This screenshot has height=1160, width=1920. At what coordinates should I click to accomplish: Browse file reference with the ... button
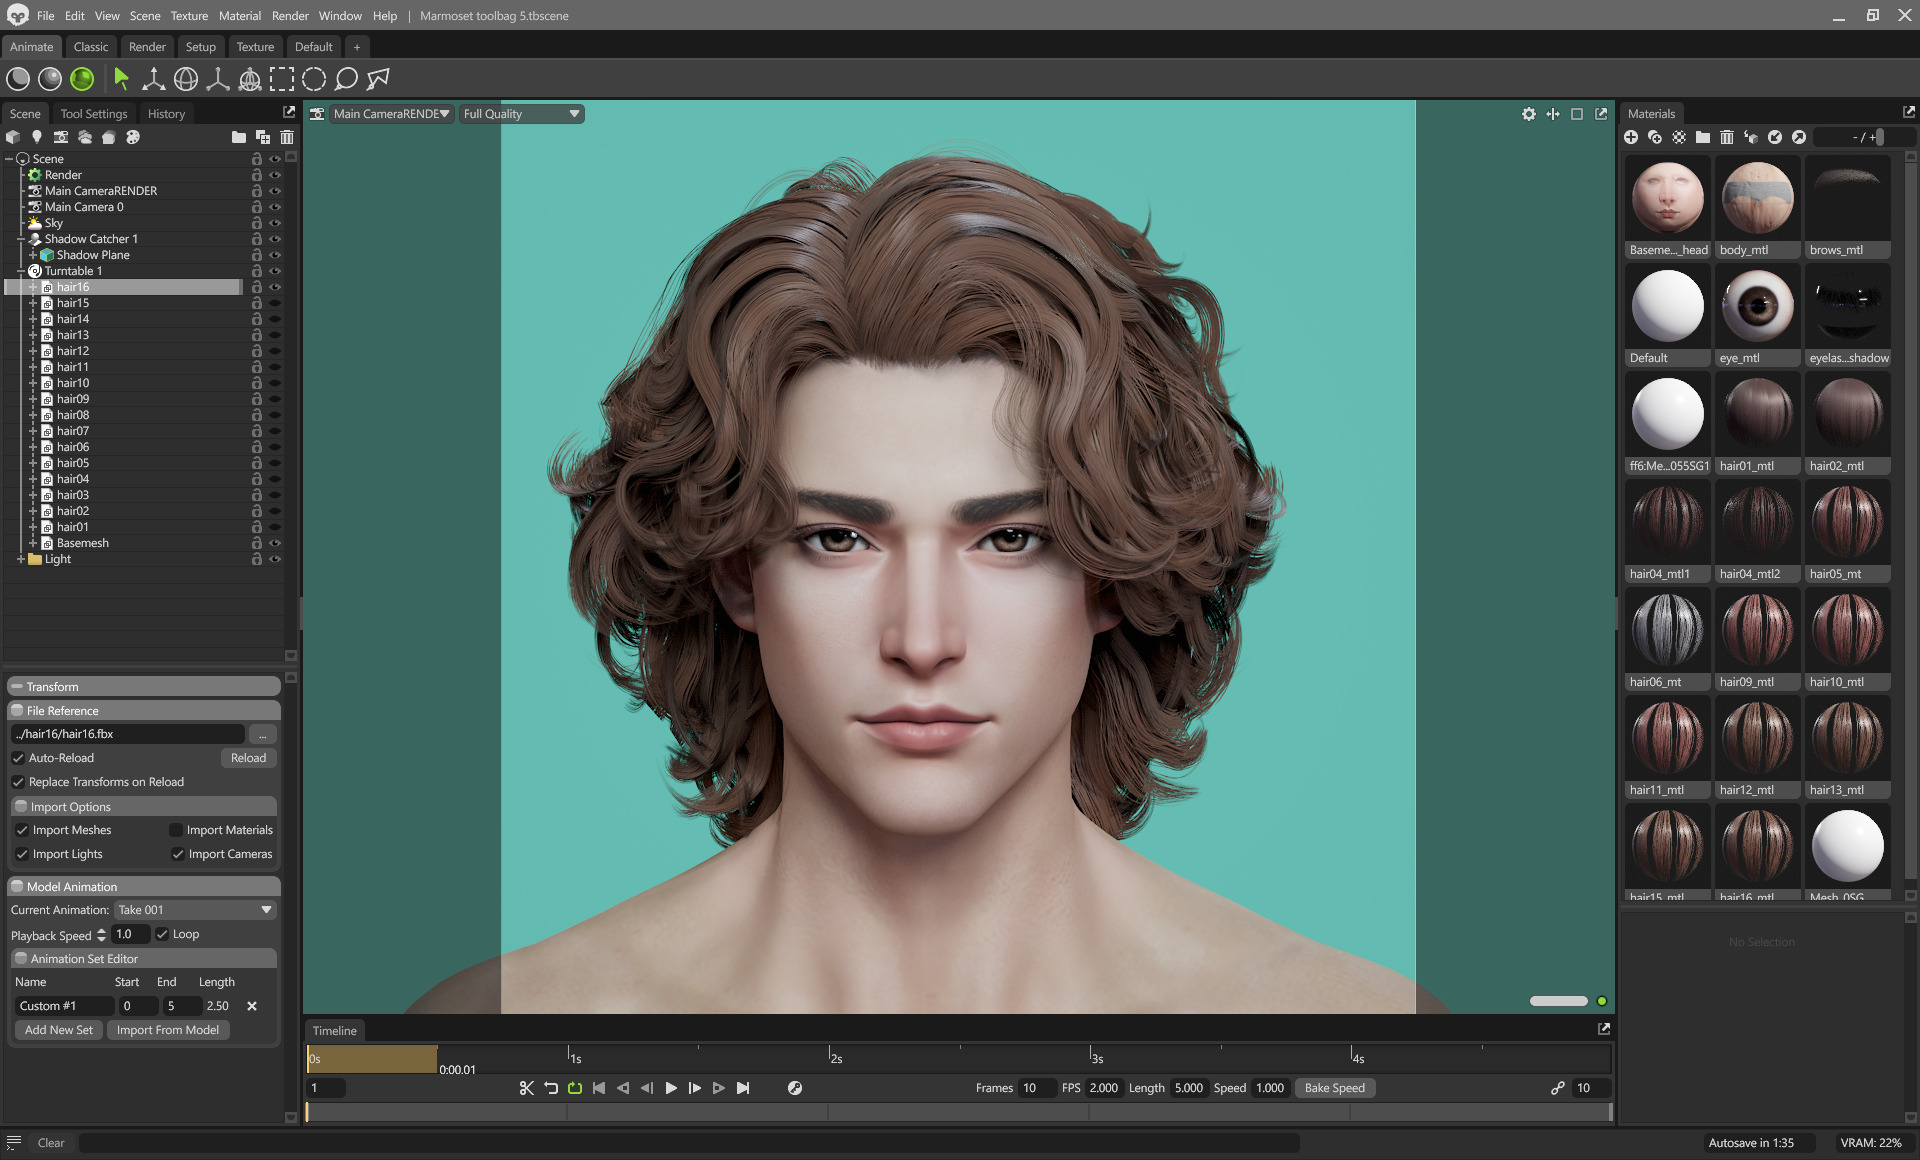coord(262,734)
